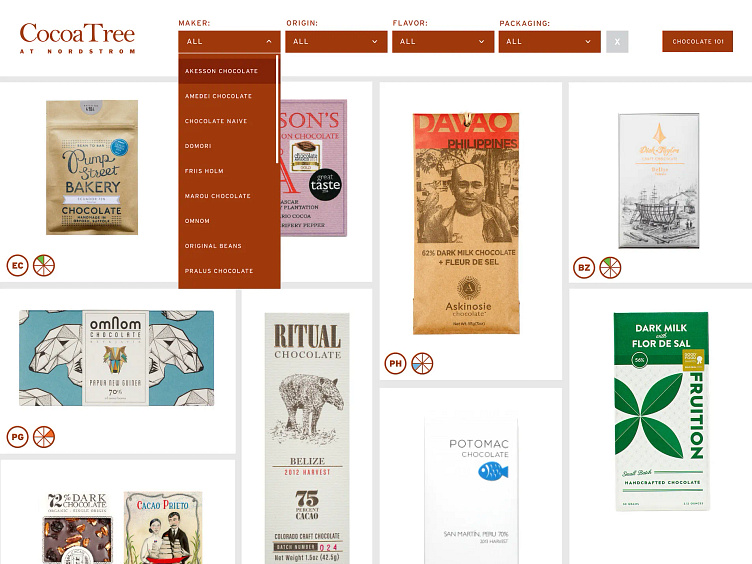Open the Flavor dropdown
Image resolution: width=752 pixels, height=564 pixels.
(443, 42)
